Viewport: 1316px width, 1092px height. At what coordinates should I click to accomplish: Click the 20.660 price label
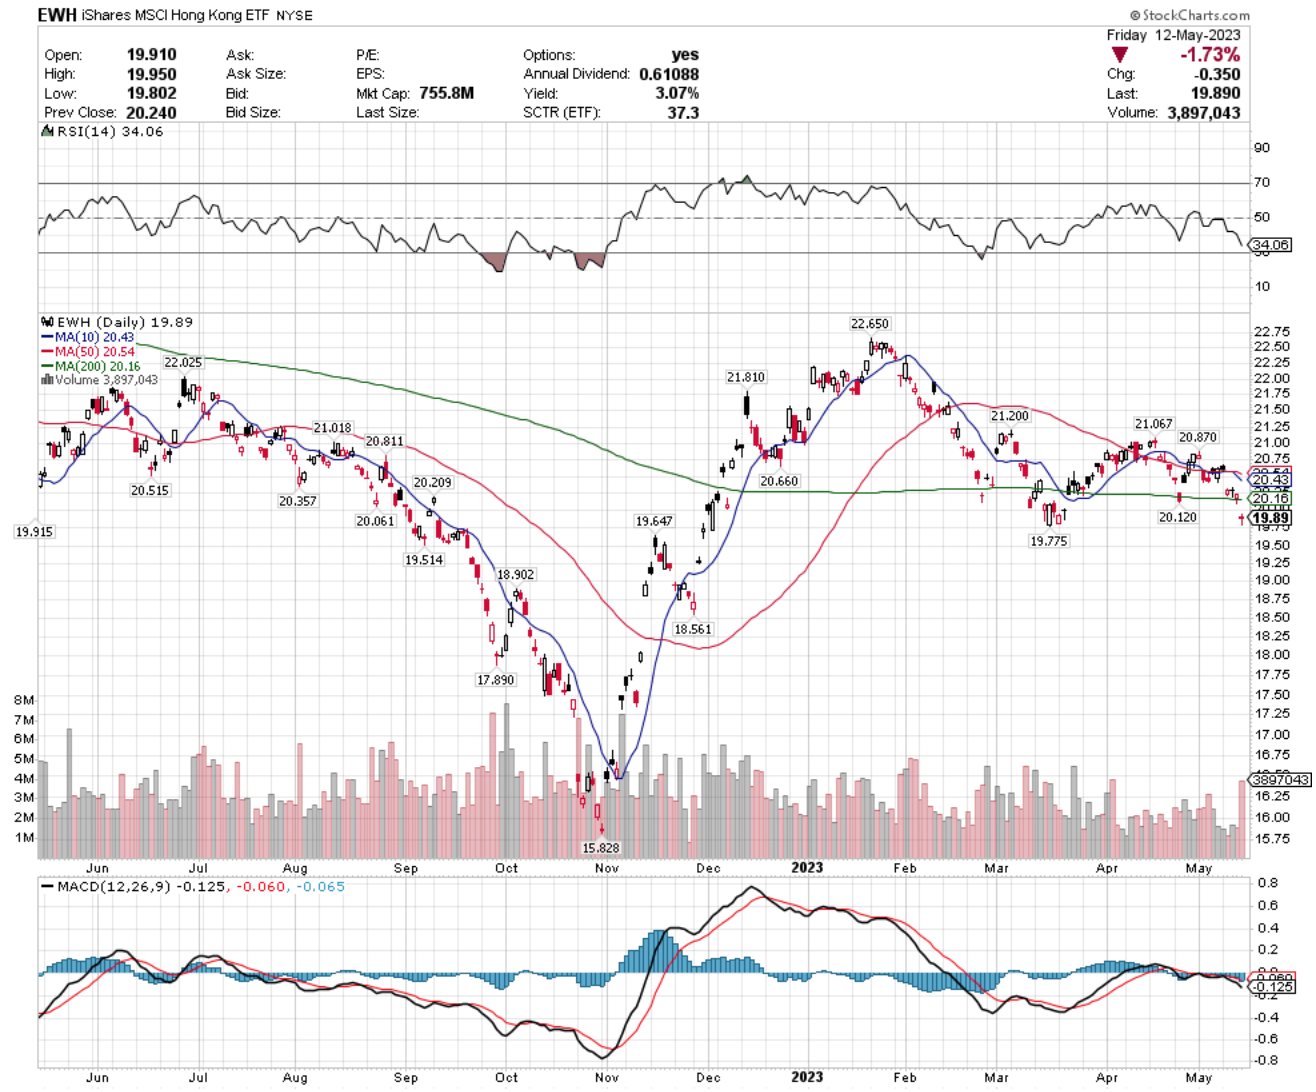click(x=779, y=482)
